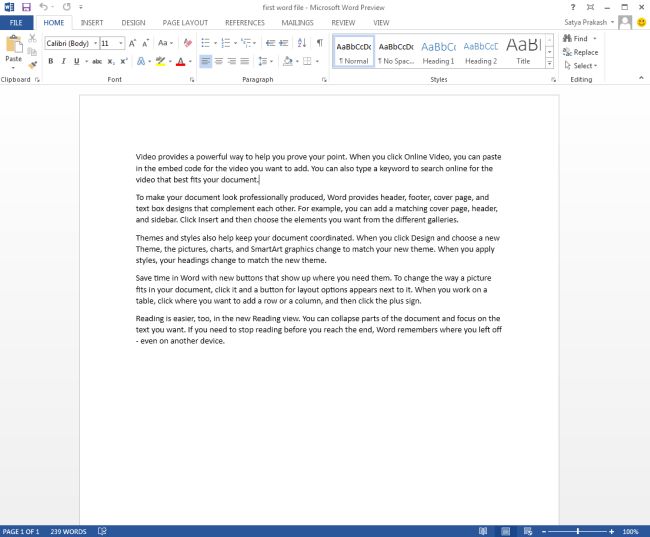
Task: Cut selection with scissors icon
Action: click(32, 38)
